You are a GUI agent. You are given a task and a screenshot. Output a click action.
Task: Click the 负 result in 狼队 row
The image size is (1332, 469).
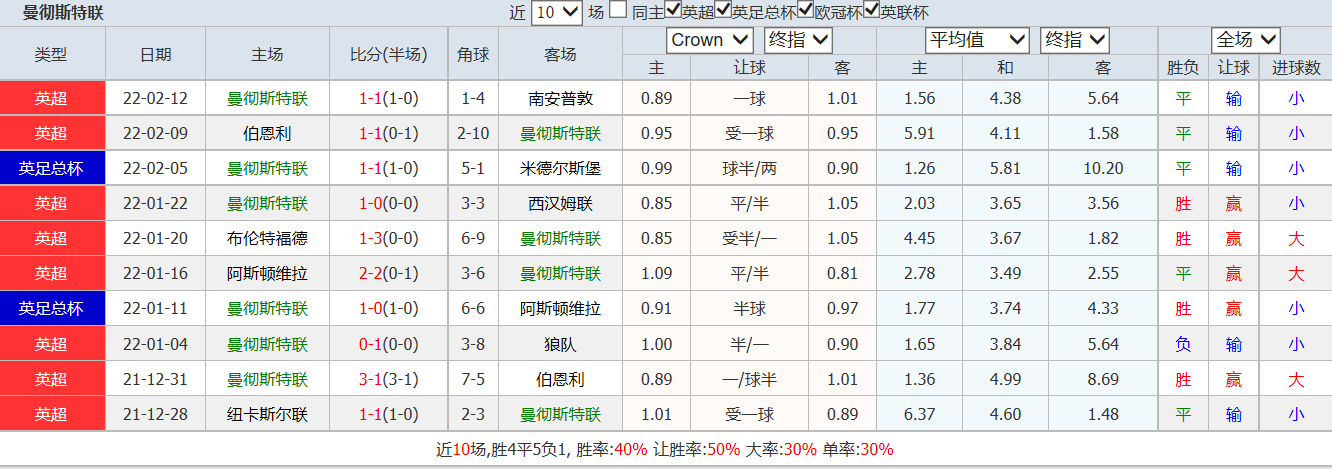point(1183,344)
